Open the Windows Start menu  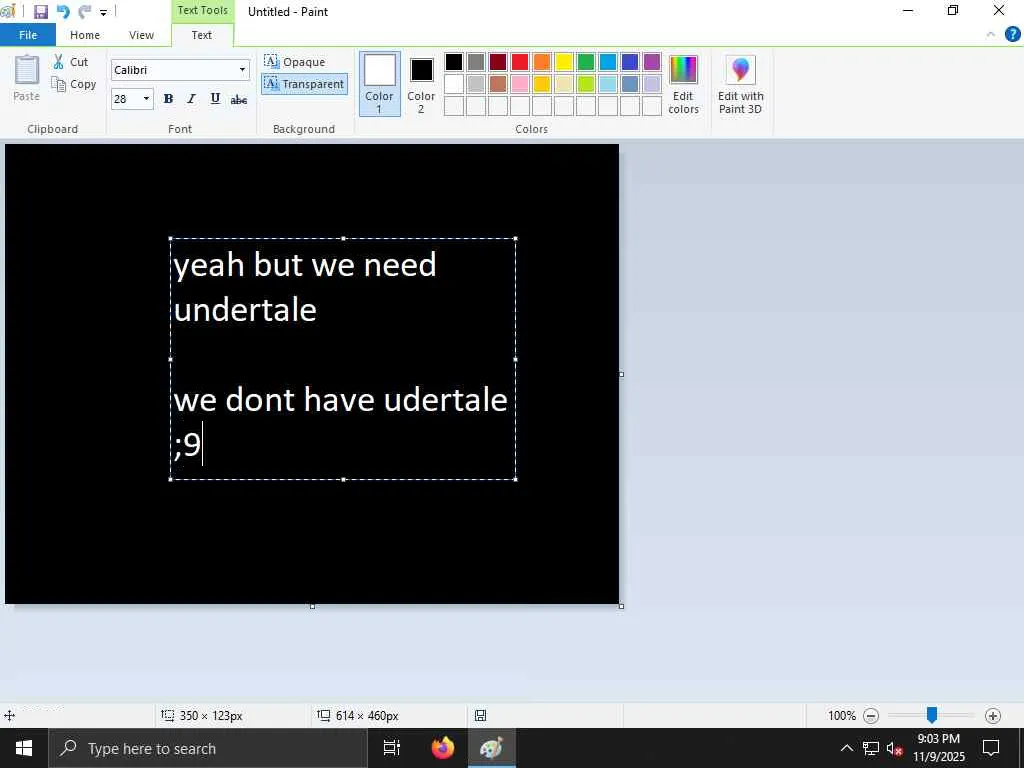24,748
